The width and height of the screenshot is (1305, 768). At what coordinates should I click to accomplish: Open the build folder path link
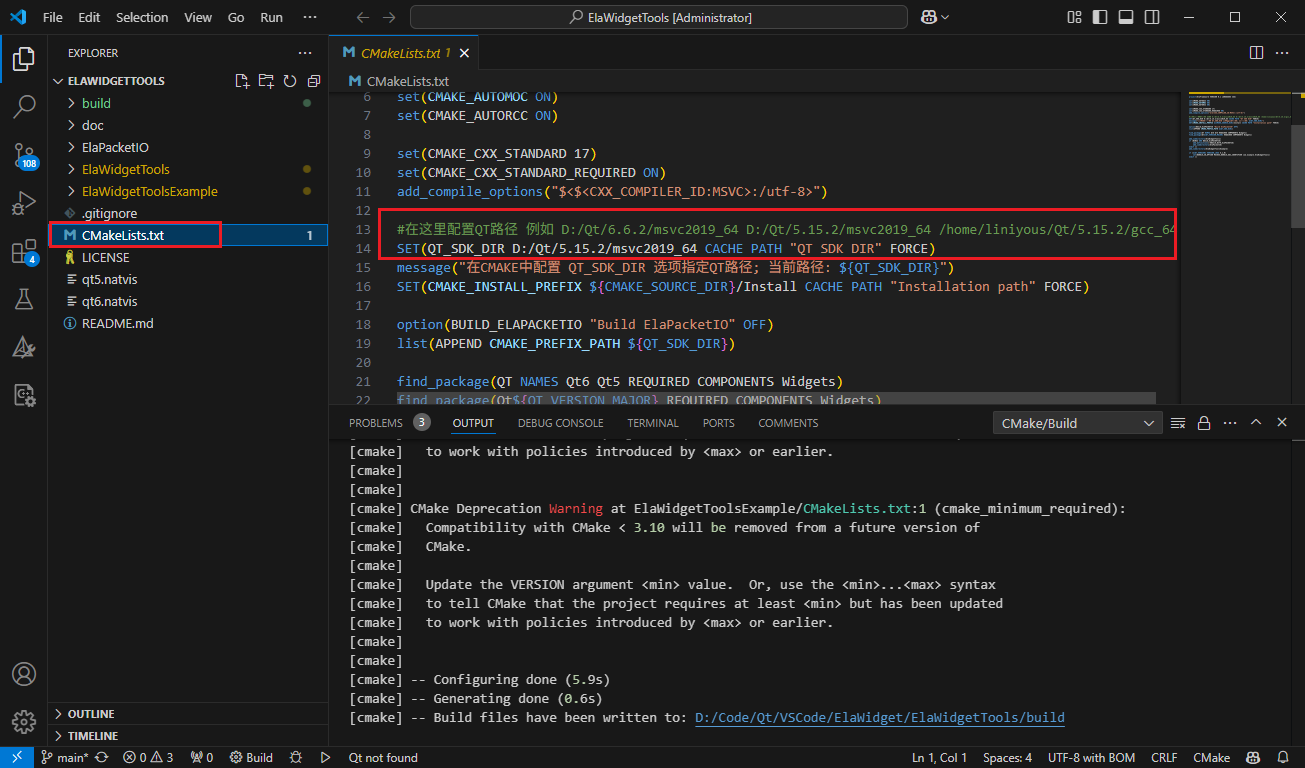coord(879,717)
